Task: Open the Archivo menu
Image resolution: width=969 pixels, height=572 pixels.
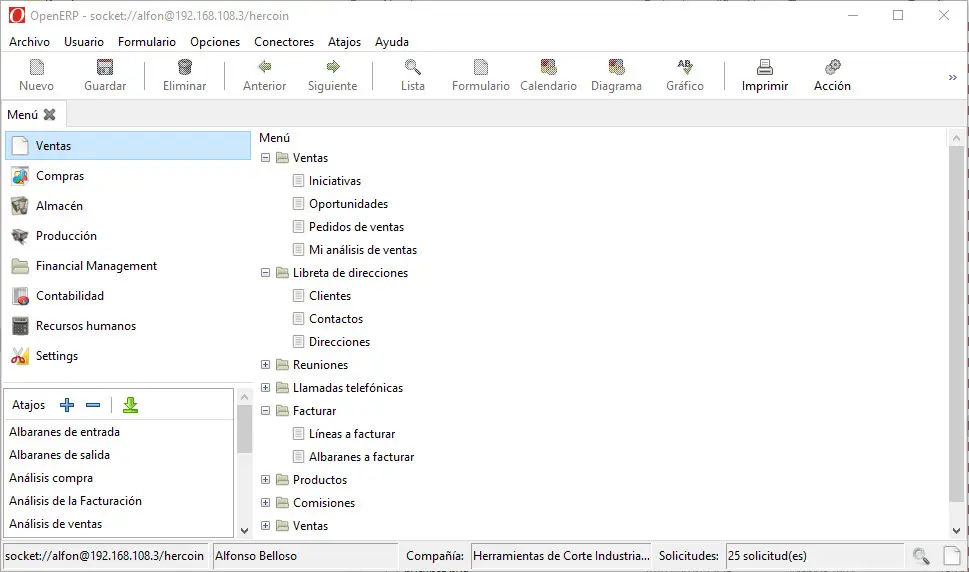Action: pyautogui.click(x=29, y=41)
